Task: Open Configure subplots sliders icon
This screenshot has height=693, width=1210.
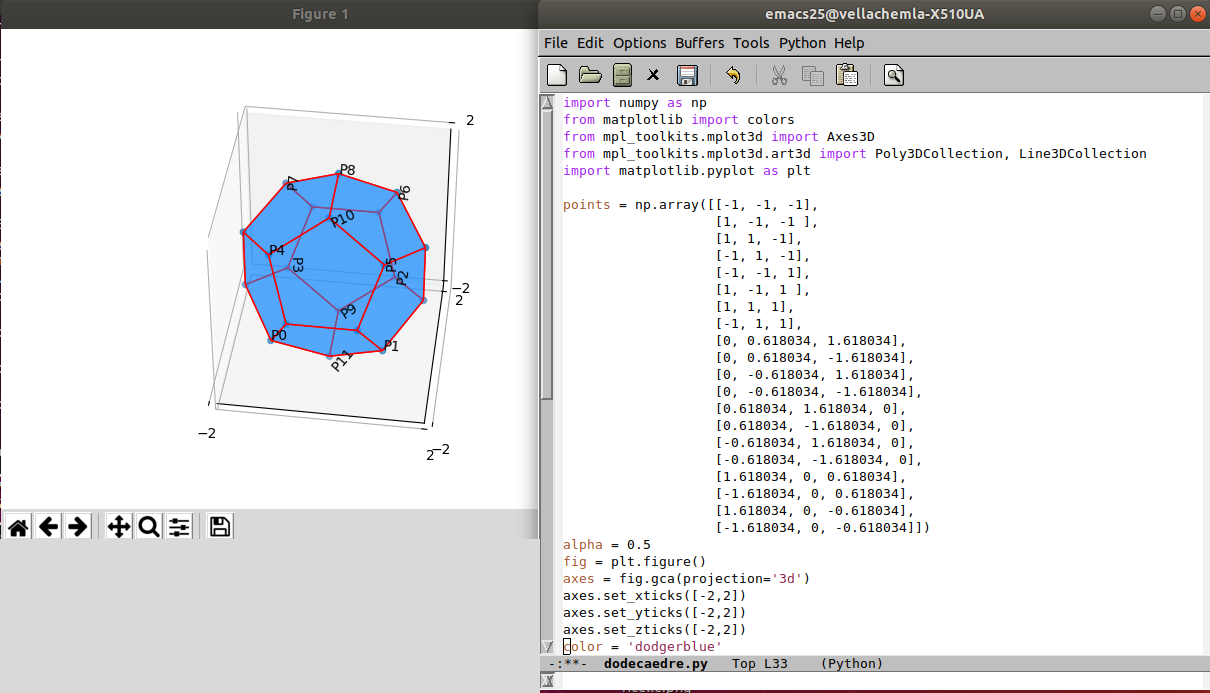Action: (x=179, y=526)
